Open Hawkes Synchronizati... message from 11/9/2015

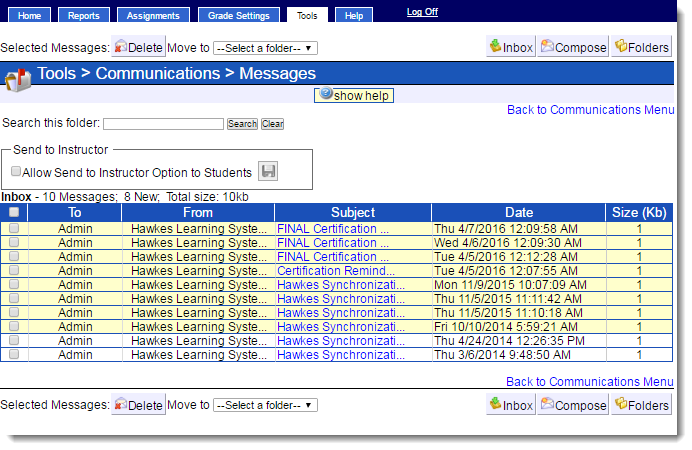[341, 285]
